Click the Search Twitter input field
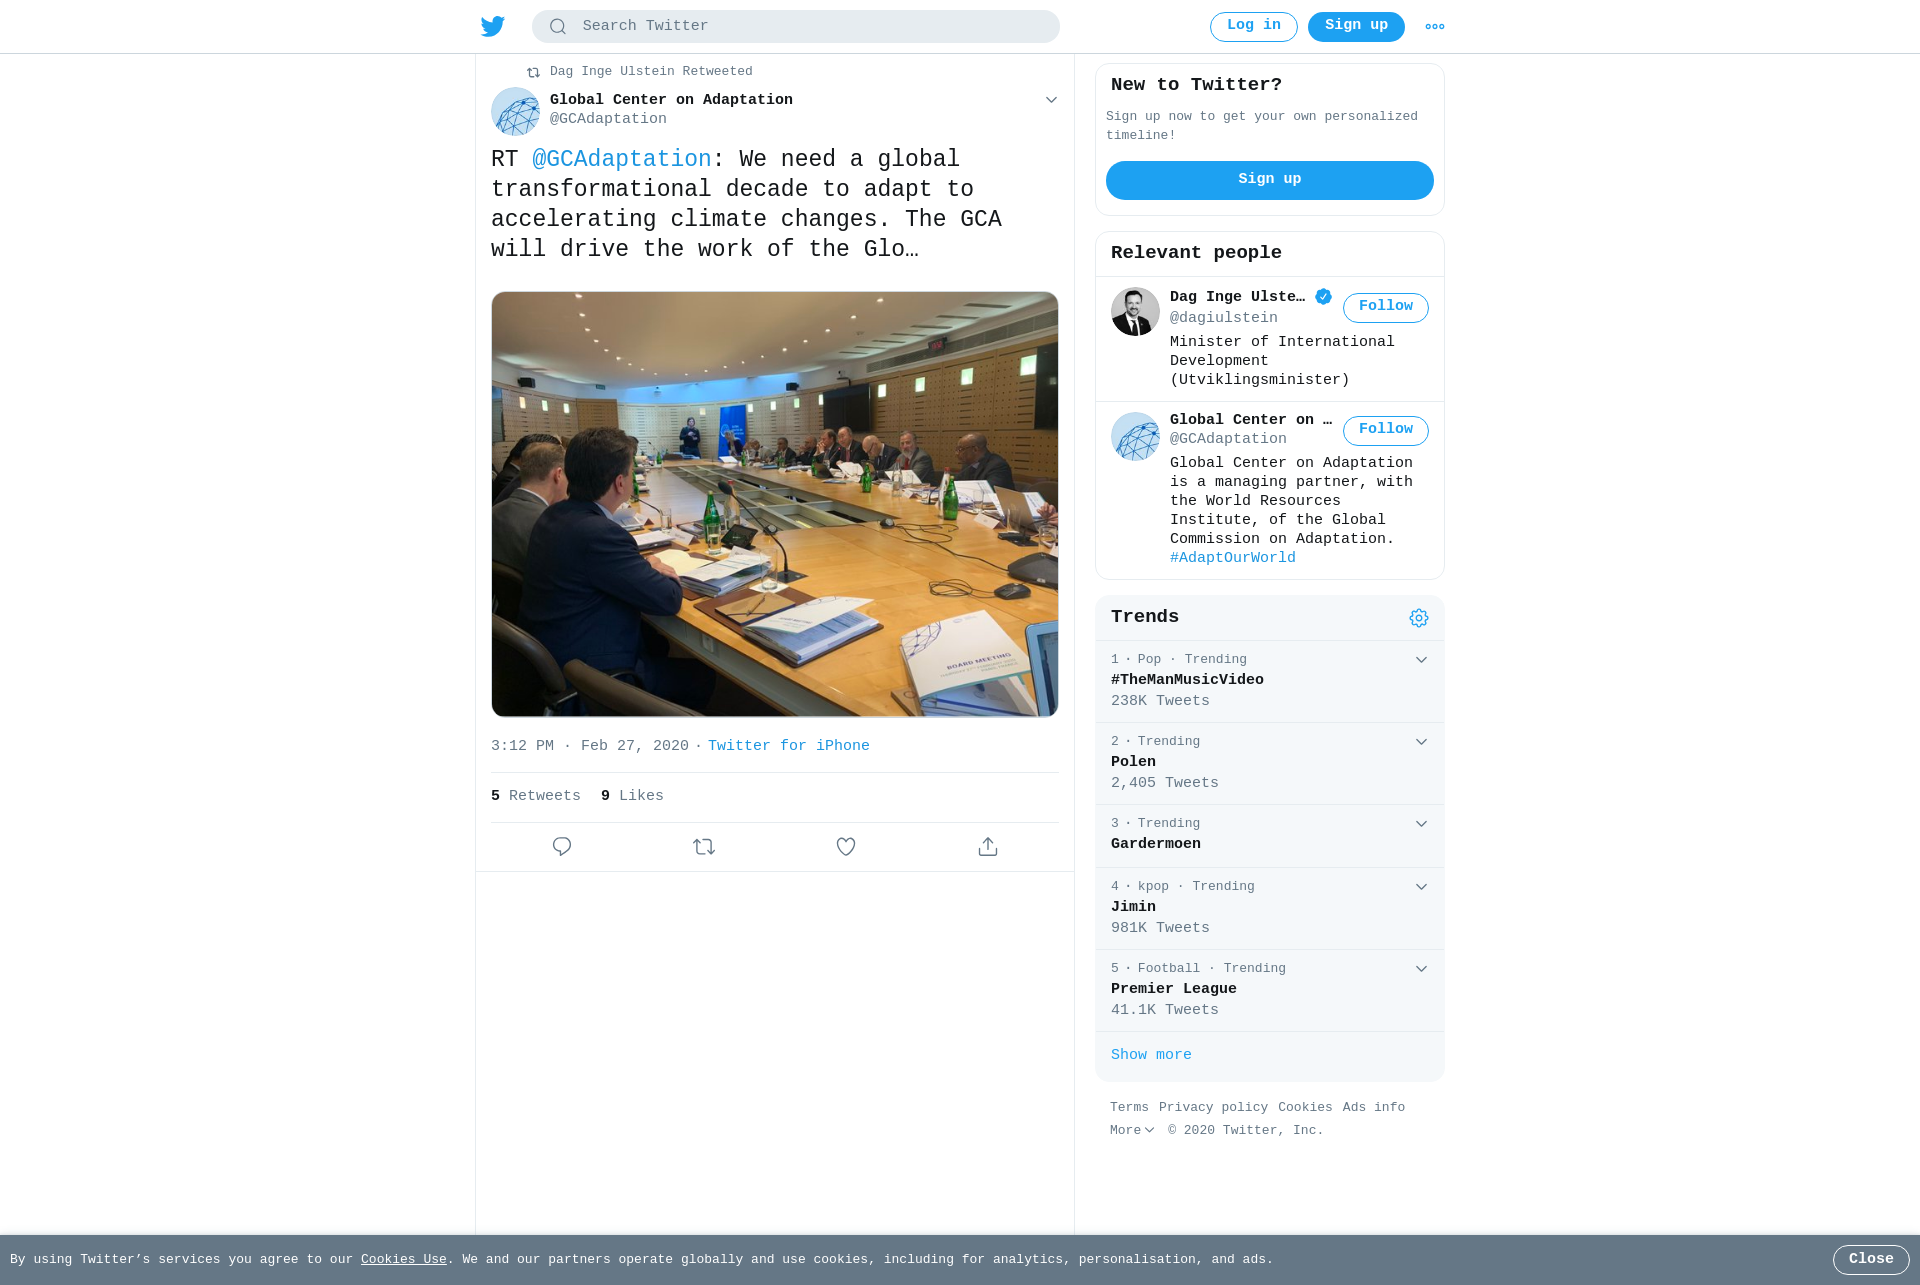The height and width of the screenshot is (1285, 1920). [x=796, y=27]
